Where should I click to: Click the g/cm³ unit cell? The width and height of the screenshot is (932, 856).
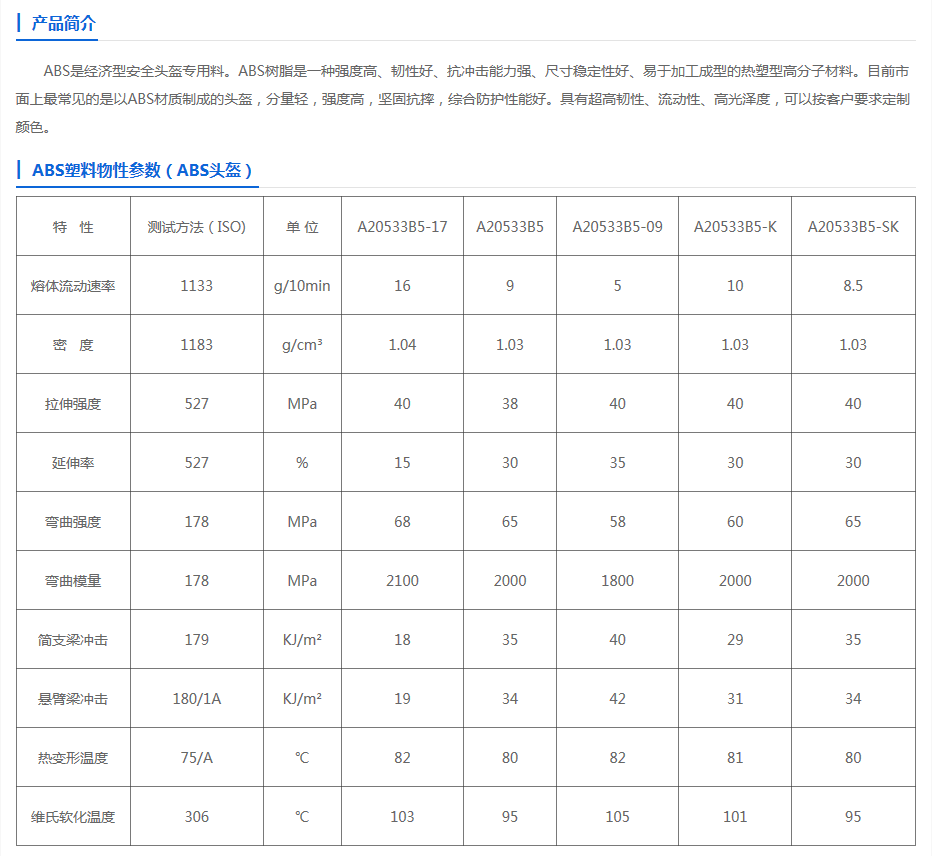(302, 345)
